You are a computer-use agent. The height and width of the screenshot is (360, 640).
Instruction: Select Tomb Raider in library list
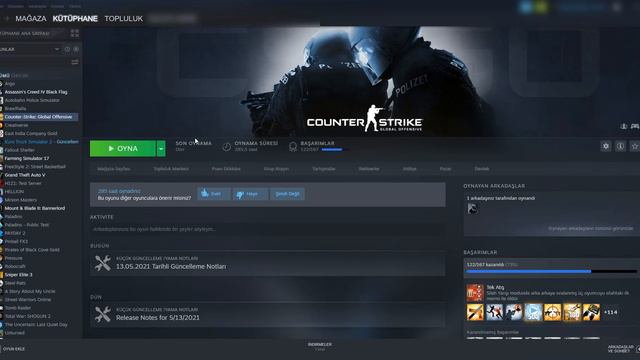click(18, 308)
